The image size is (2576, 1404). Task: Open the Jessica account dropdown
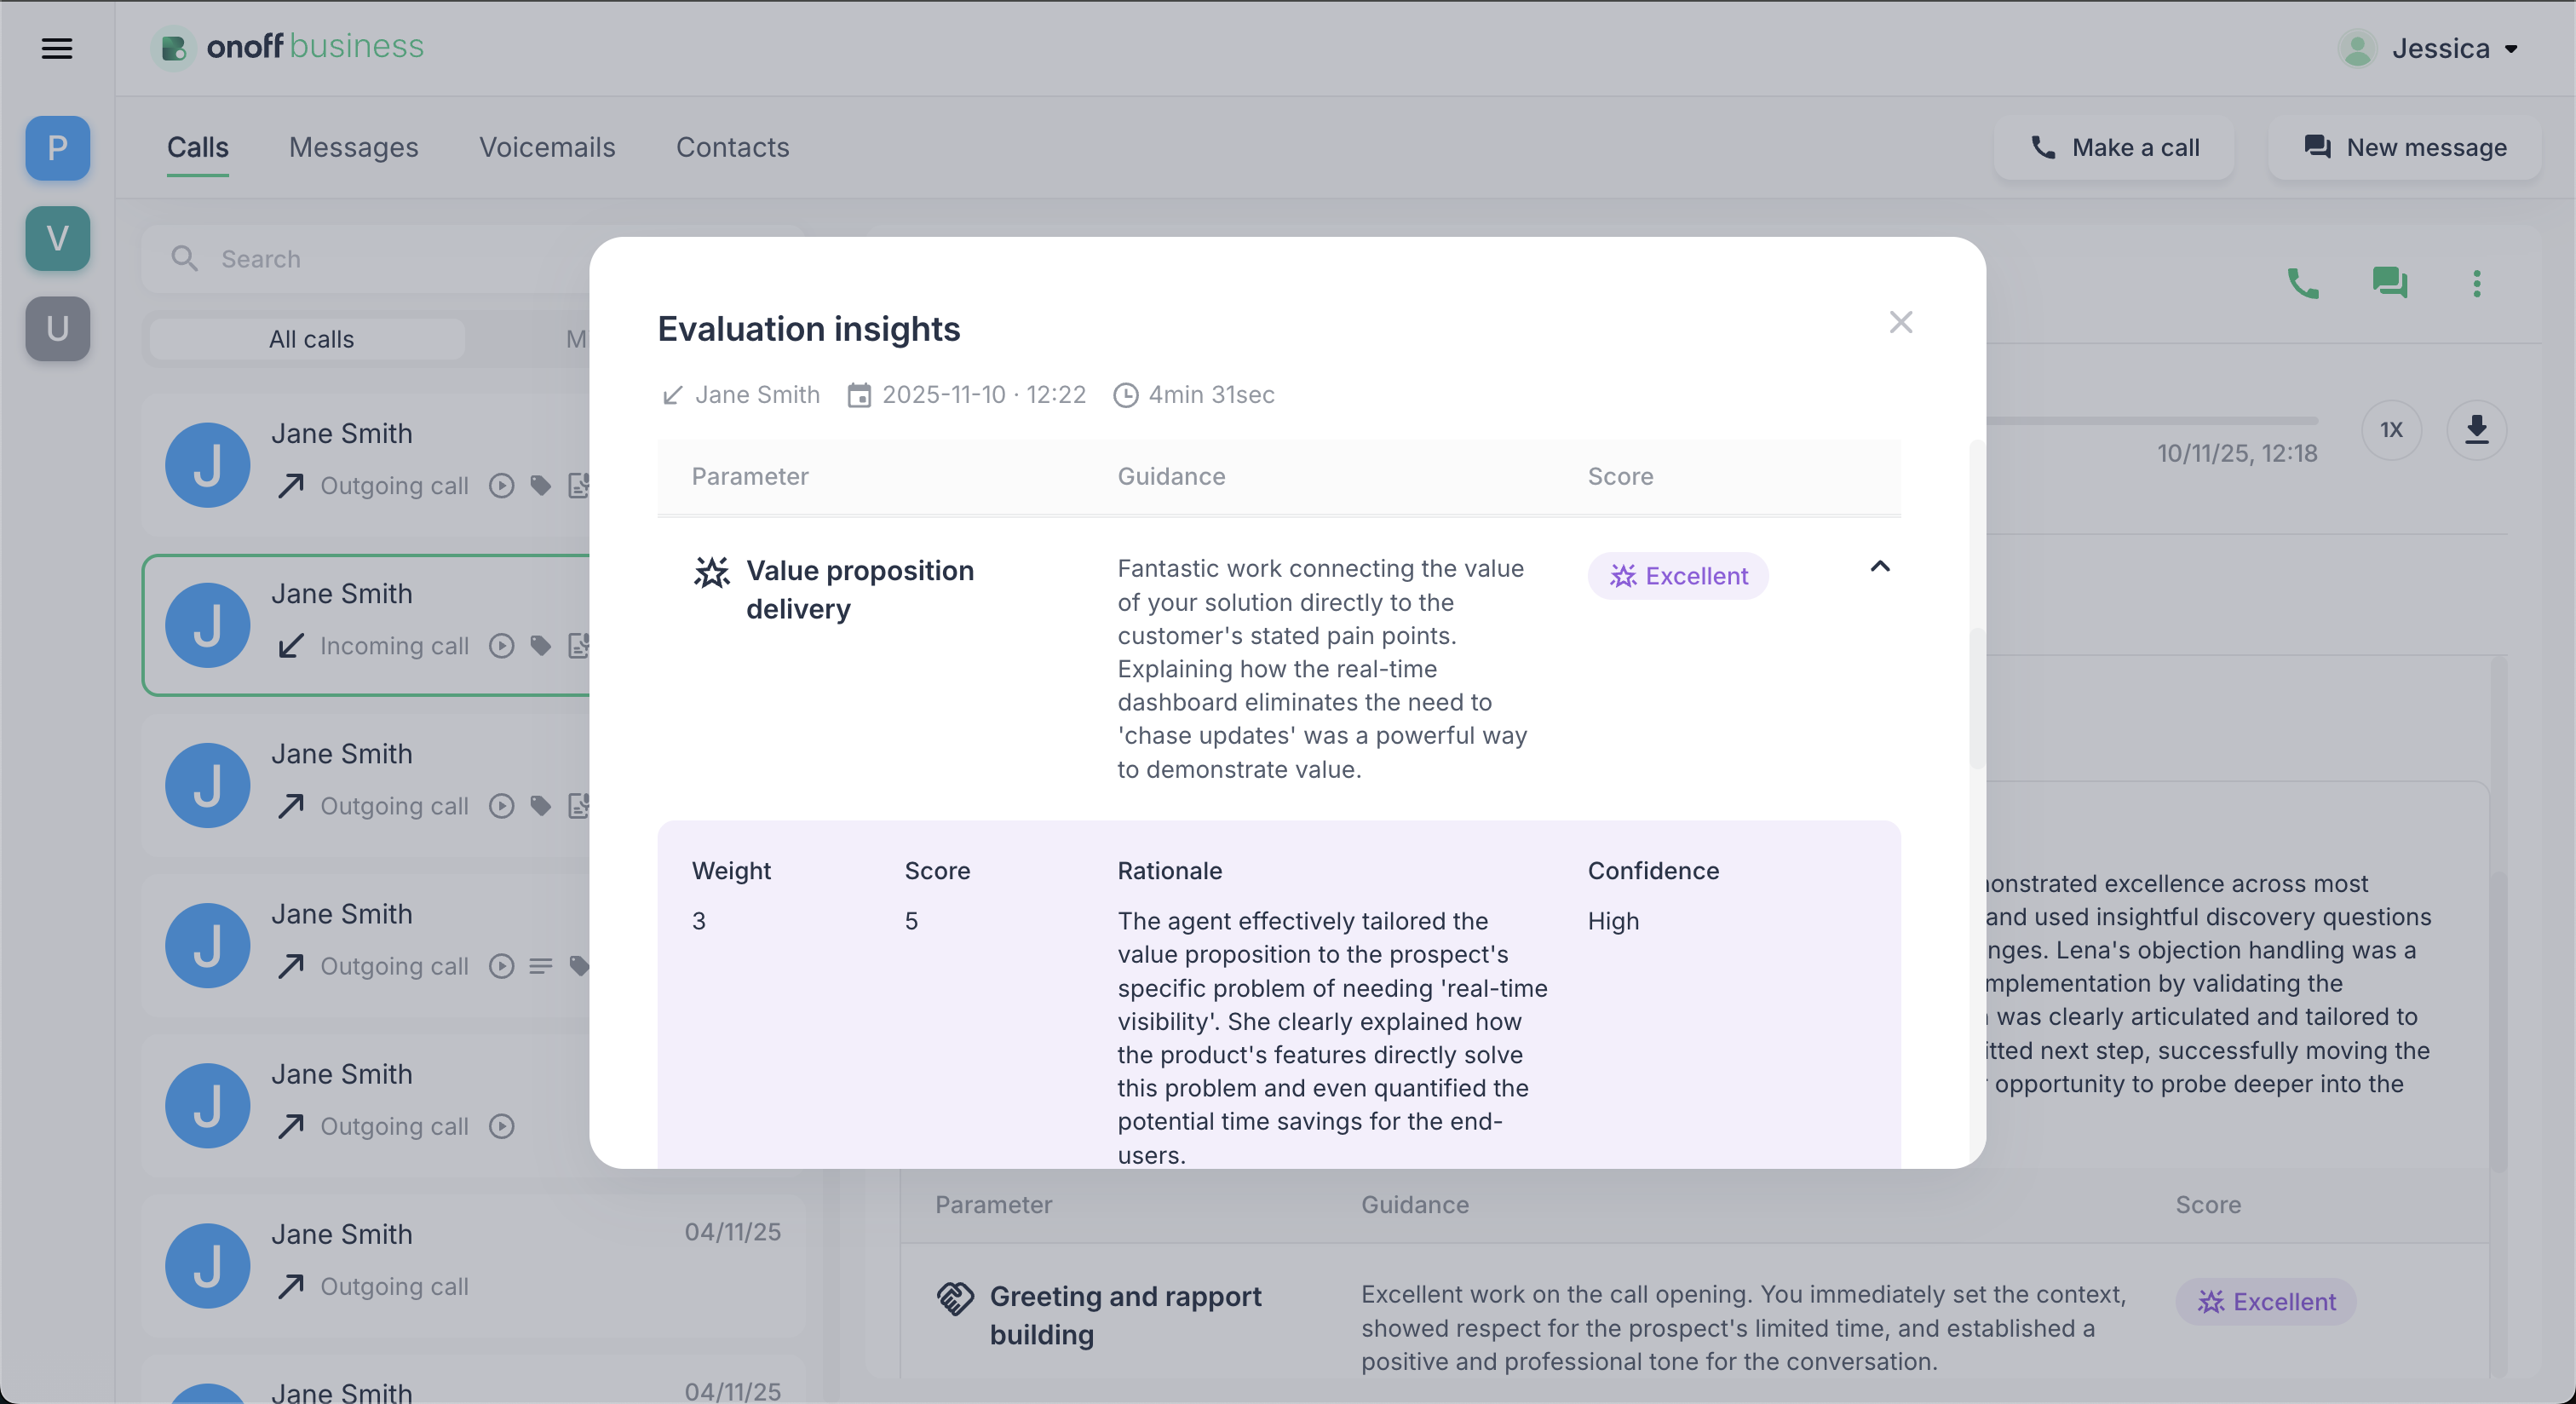pos(2429,48)
